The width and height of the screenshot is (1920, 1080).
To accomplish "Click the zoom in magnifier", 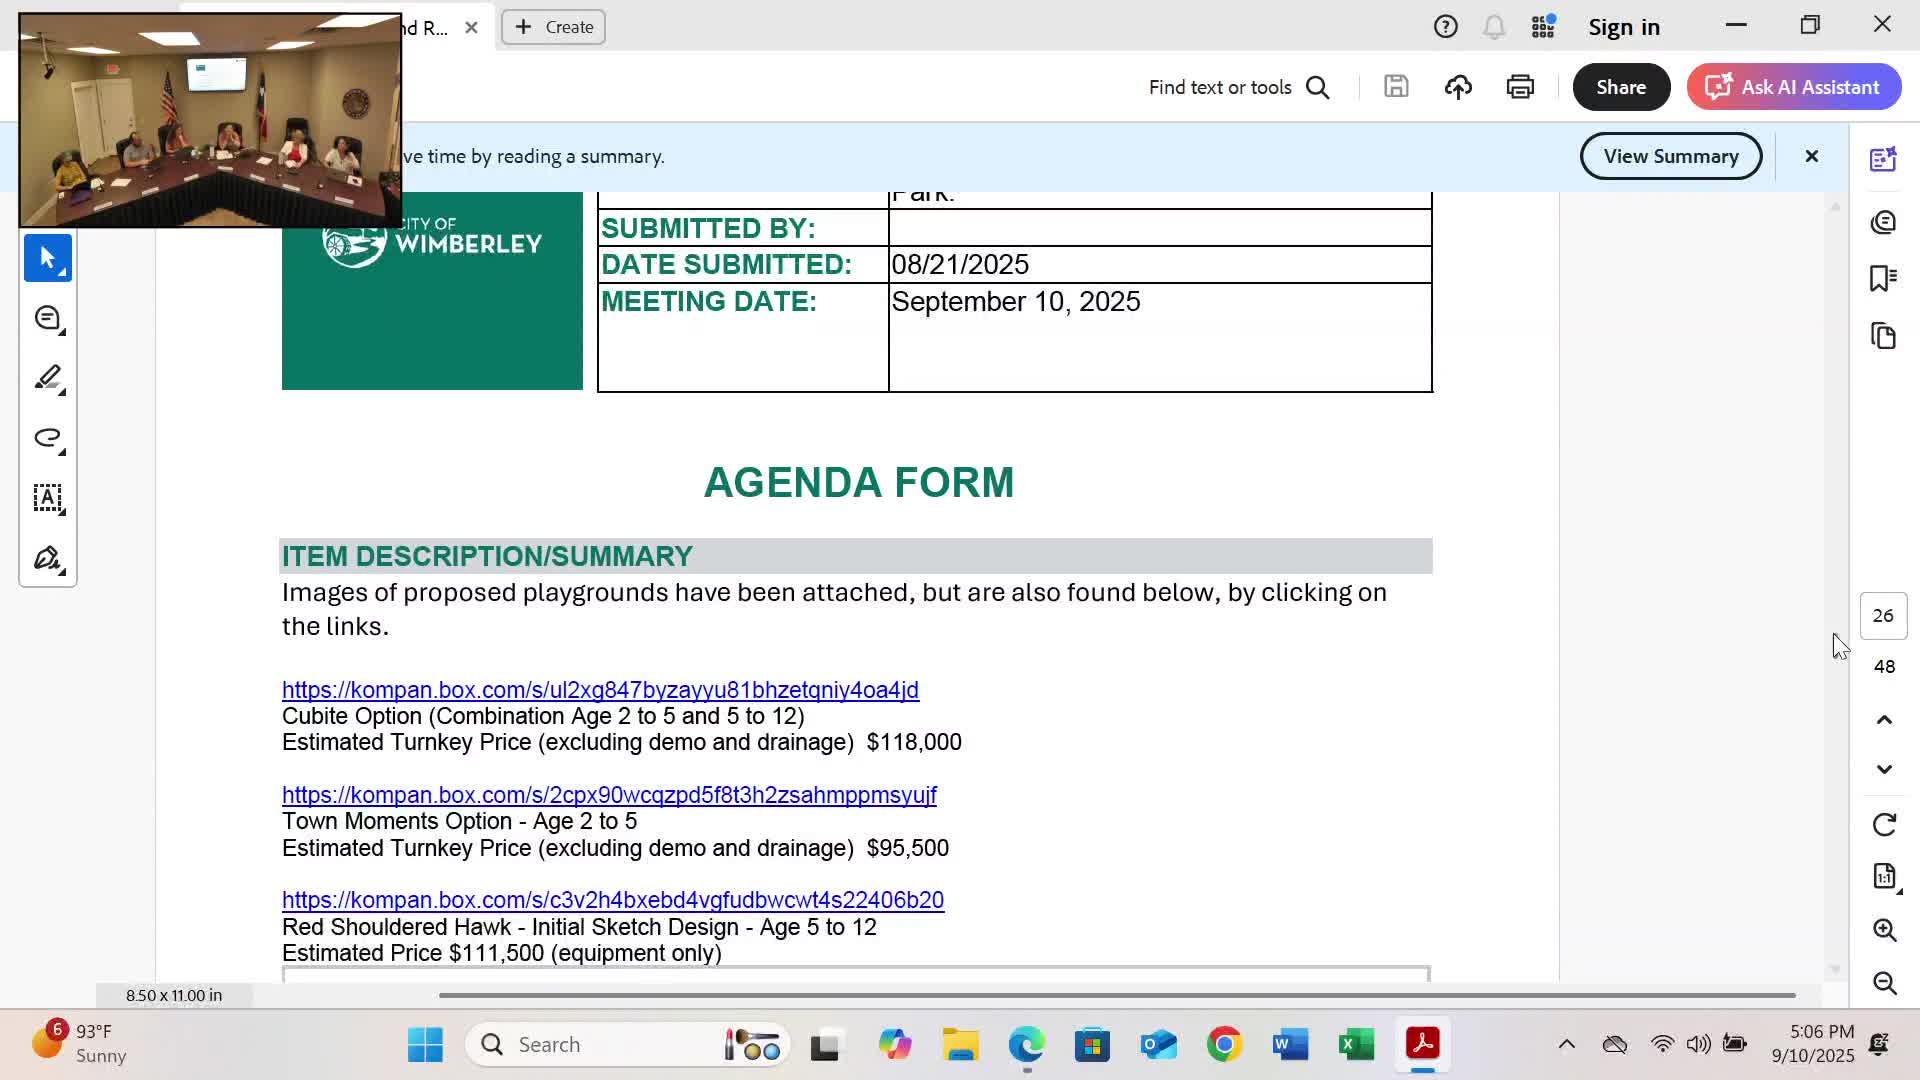I will pos(1884,930).
